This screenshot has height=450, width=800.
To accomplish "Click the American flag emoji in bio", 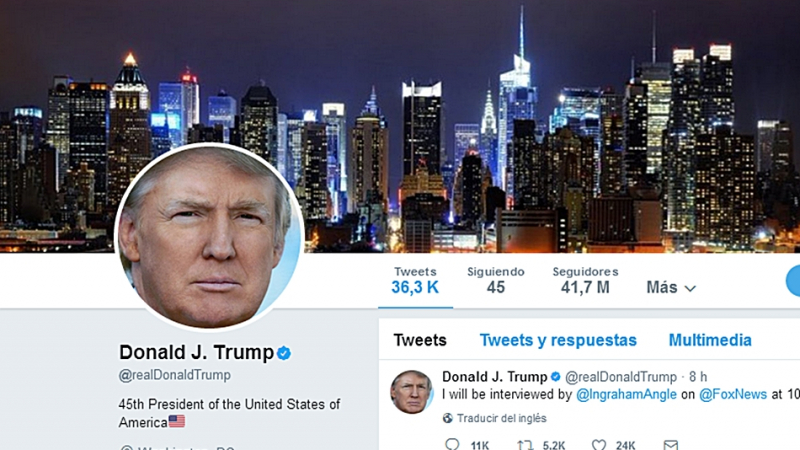I will click(x=177, y=421).
